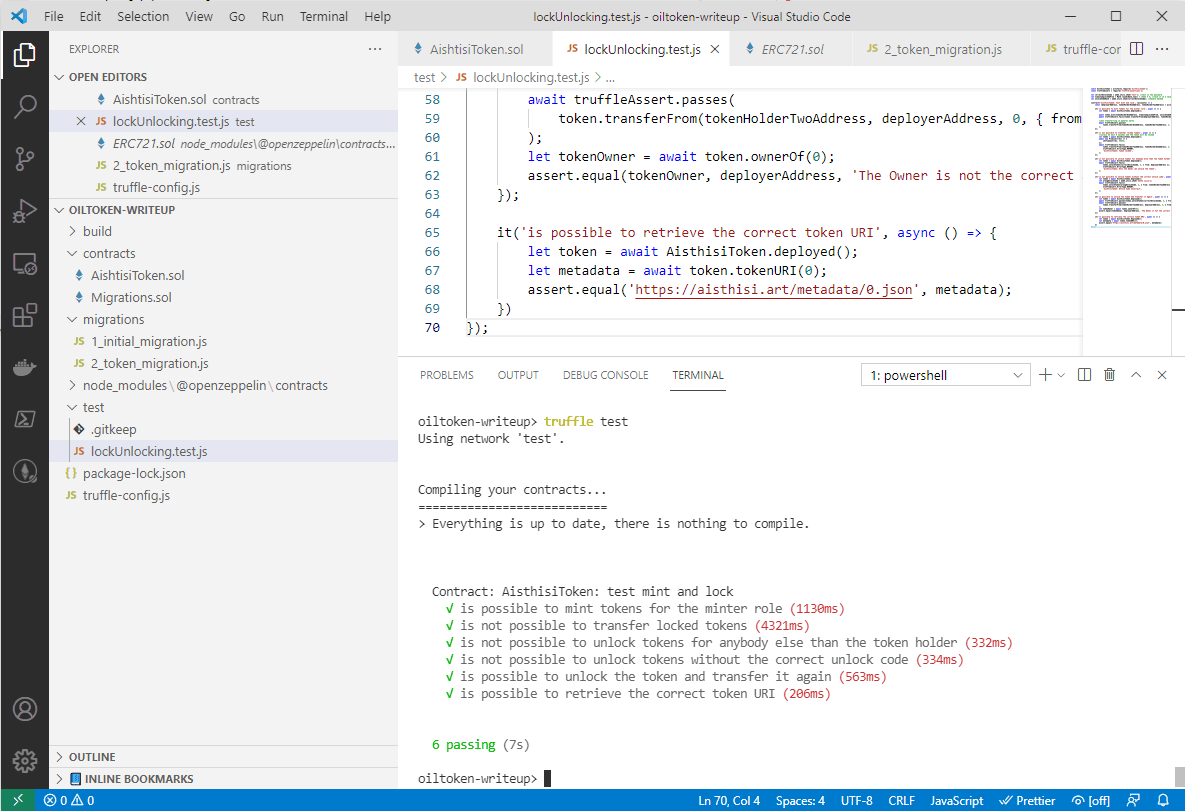Close lockUnlocking.test.js in Open Editors list
This screenshot has height=811, width=1185.
[x=81, y=122]
